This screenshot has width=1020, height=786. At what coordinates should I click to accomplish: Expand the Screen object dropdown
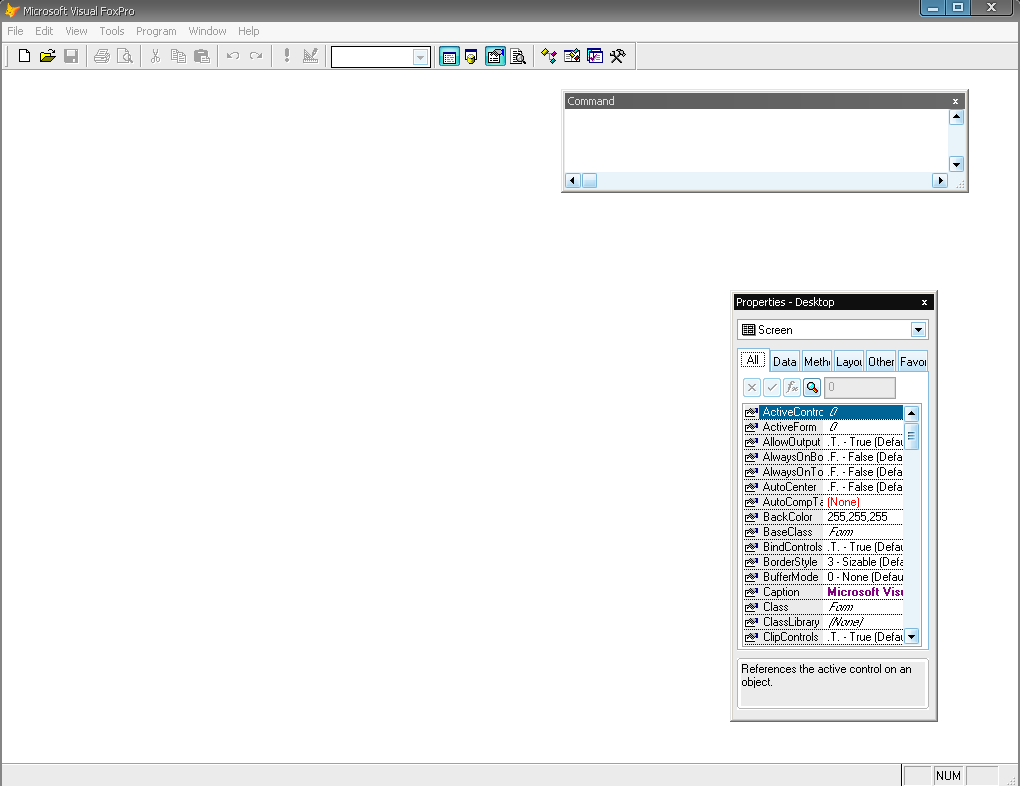[918, 330]
